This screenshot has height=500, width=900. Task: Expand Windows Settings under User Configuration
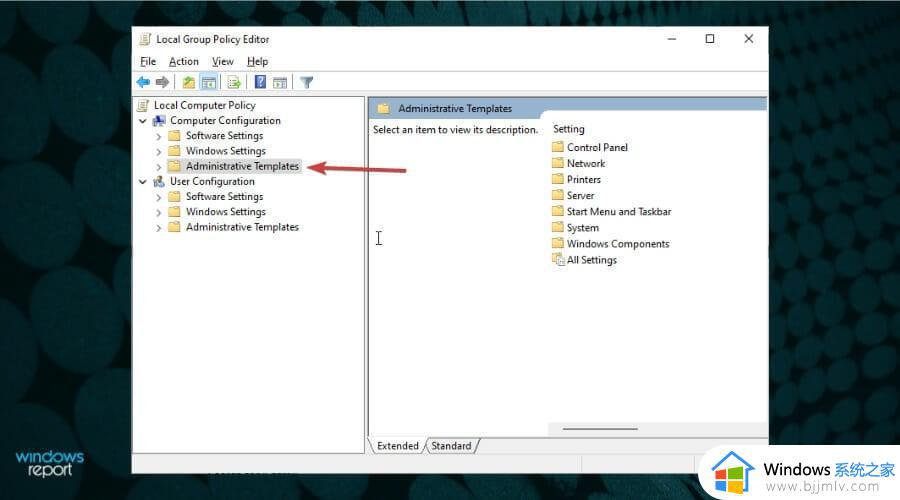tap(159, 212)
